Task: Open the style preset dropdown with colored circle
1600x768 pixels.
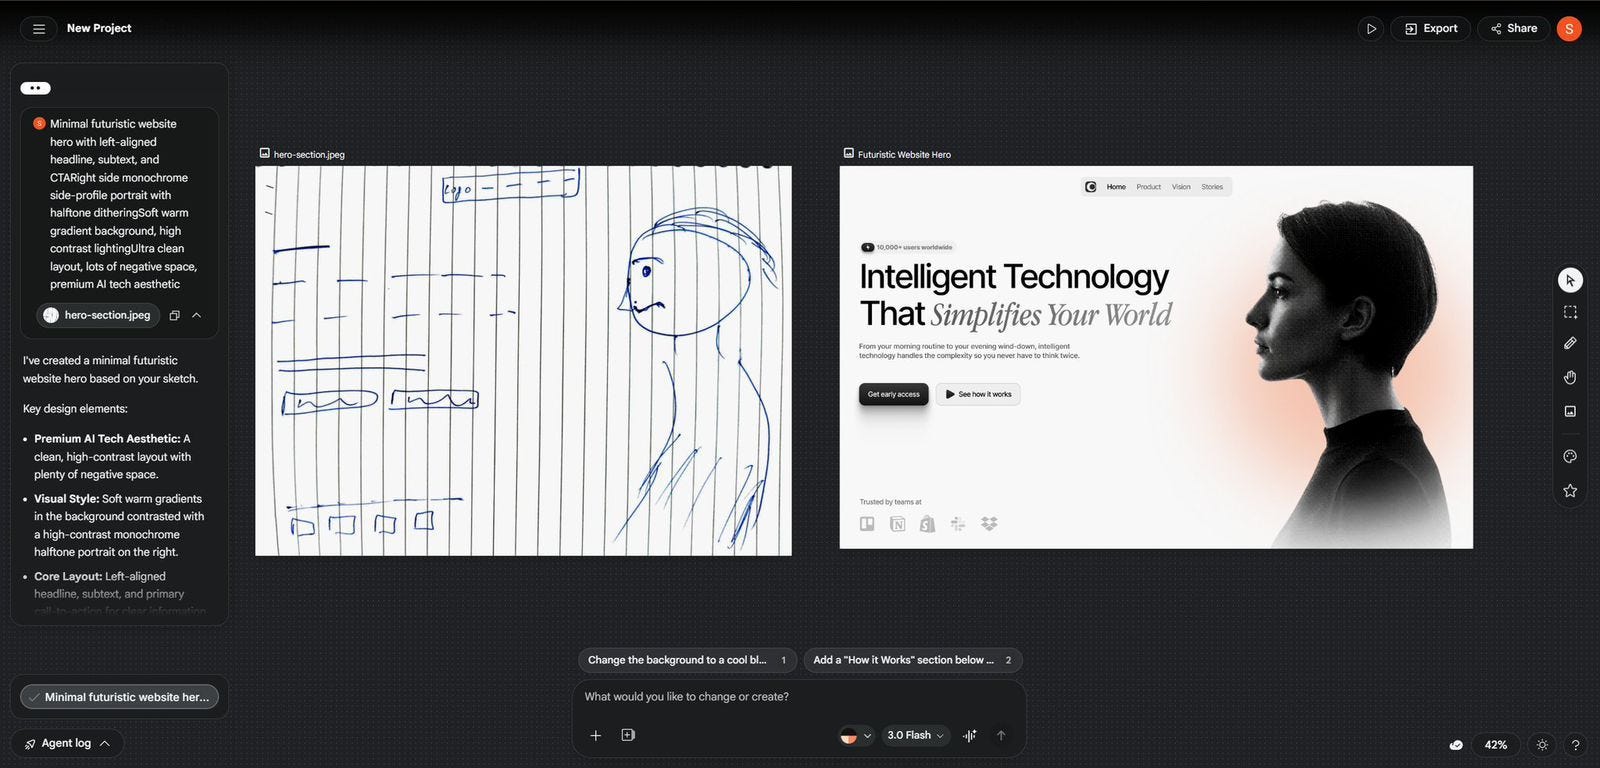Action: coord(855,735)
